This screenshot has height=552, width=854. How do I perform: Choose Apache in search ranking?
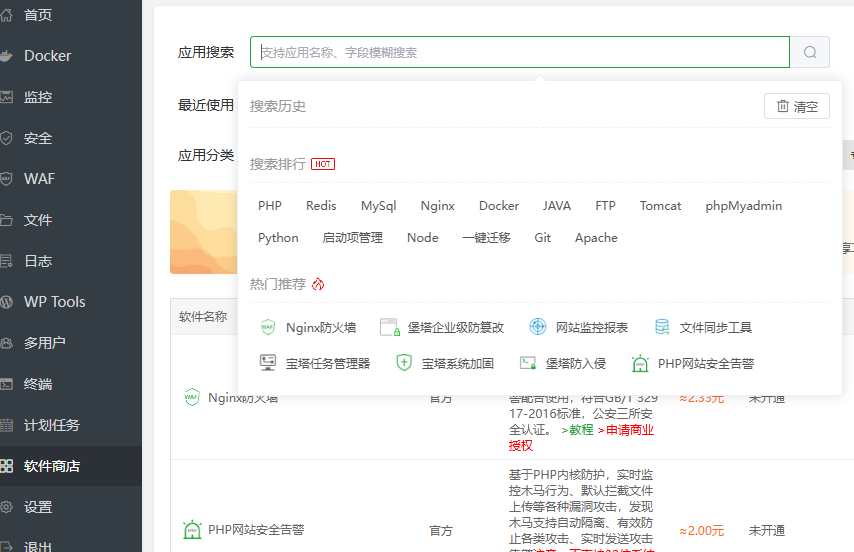[x=596, y=238]
